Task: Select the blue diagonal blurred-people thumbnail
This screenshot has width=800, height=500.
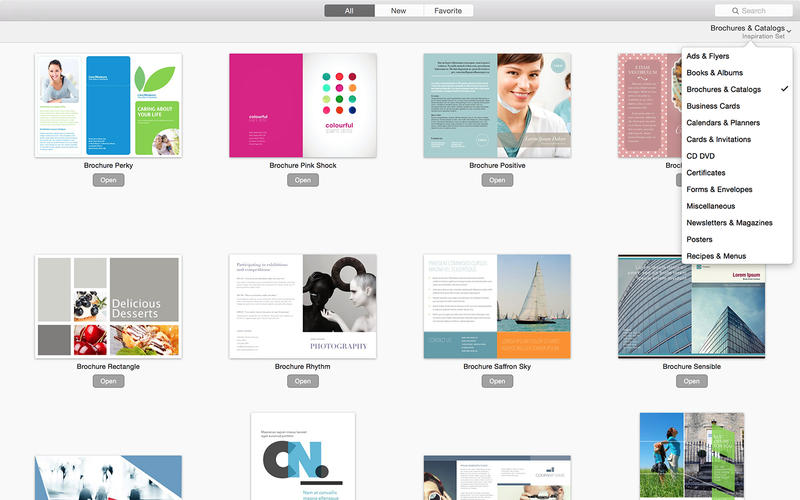Action: point(108,478)
